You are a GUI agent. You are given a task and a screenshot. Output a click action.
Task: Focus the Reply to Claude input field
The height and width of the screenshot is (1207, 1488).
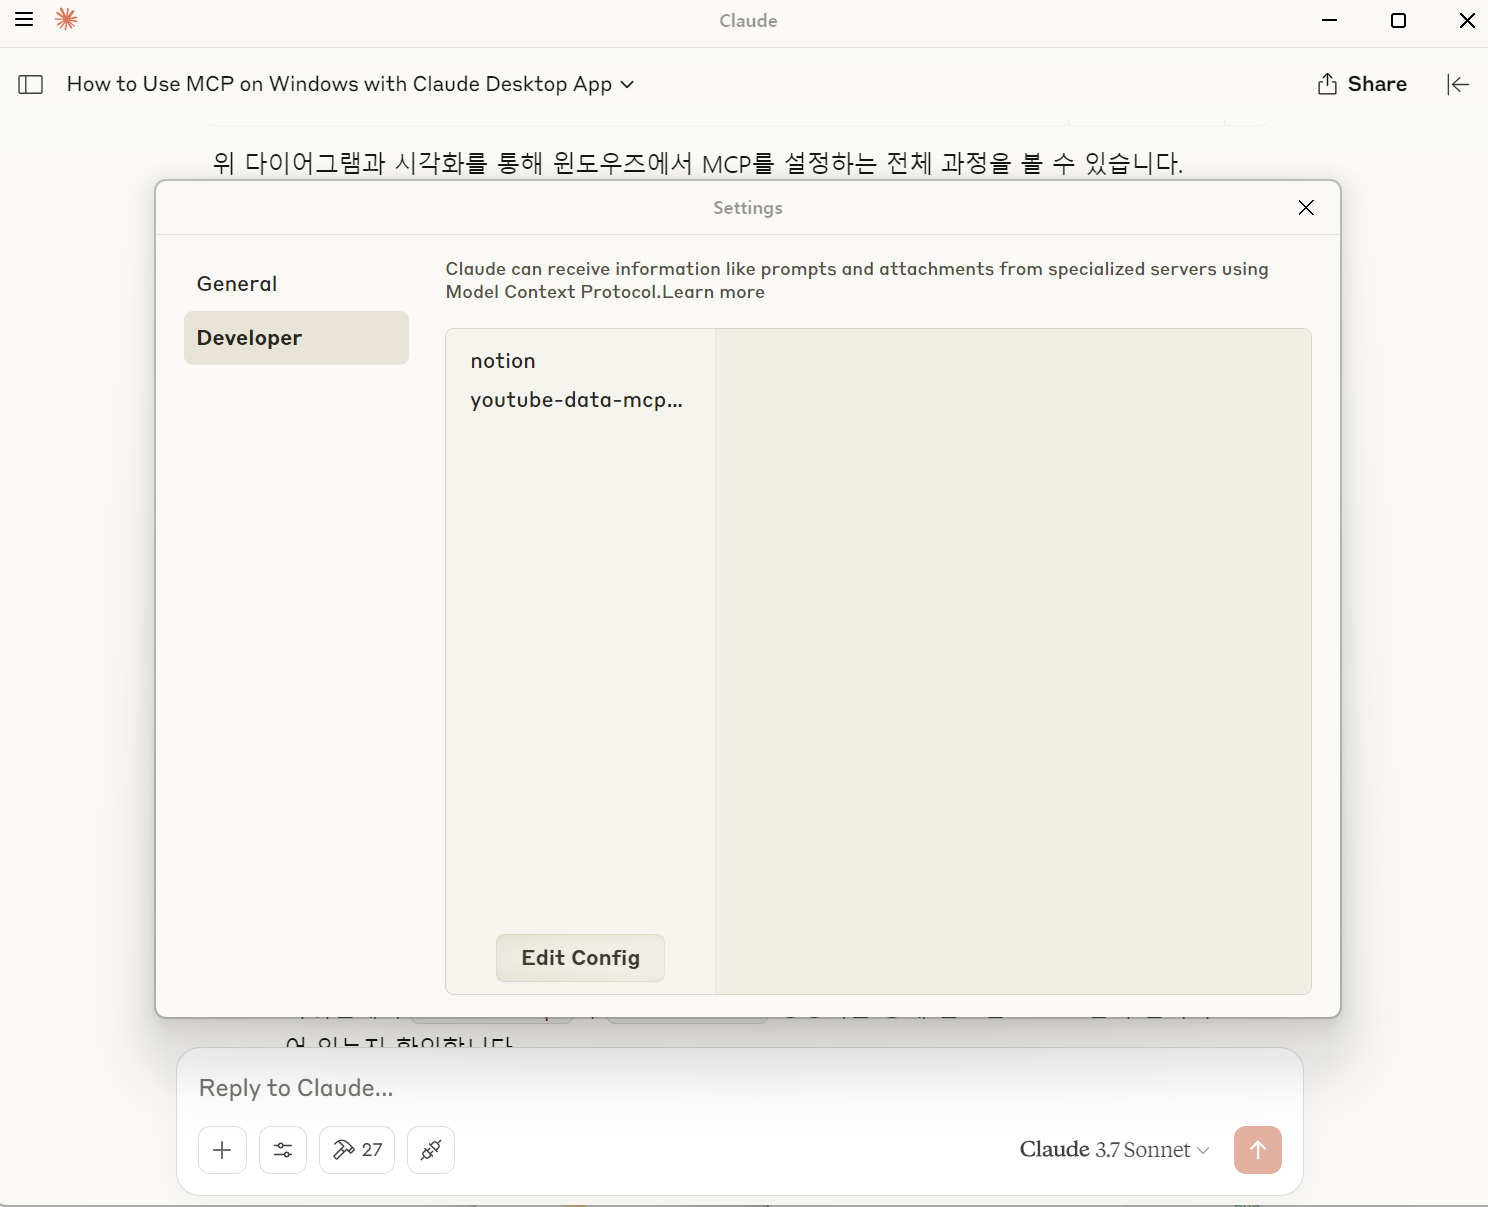(x=740, y=1088)
